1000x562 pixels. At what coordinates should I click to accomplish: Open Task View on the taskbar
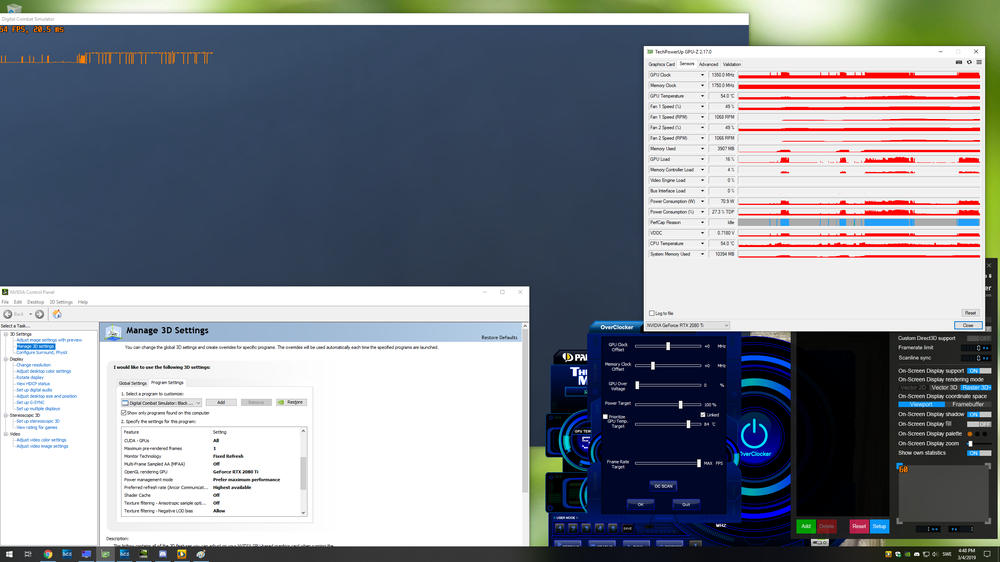(x=28, y=554)
